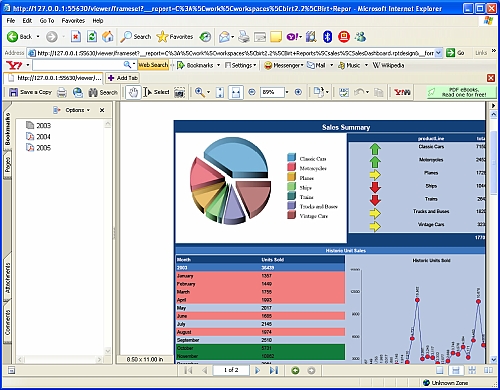This screenshot has width=500, height=390.
Task: Open the zoom percentage dropdown
Action: (287, 92)
